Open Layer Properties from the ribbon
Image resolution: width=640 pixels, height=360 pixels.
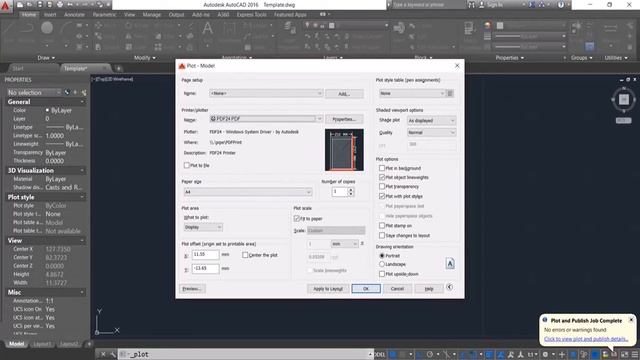click(290, 28)
